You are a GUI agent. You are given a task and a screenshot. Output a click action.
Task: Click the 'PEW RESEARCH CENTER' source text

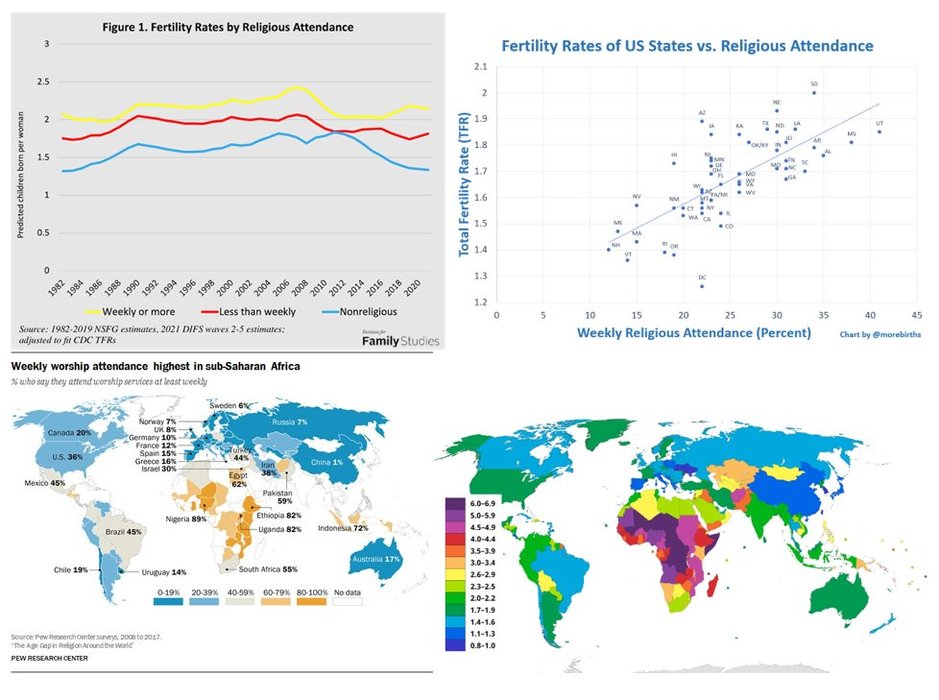[49, 658]
